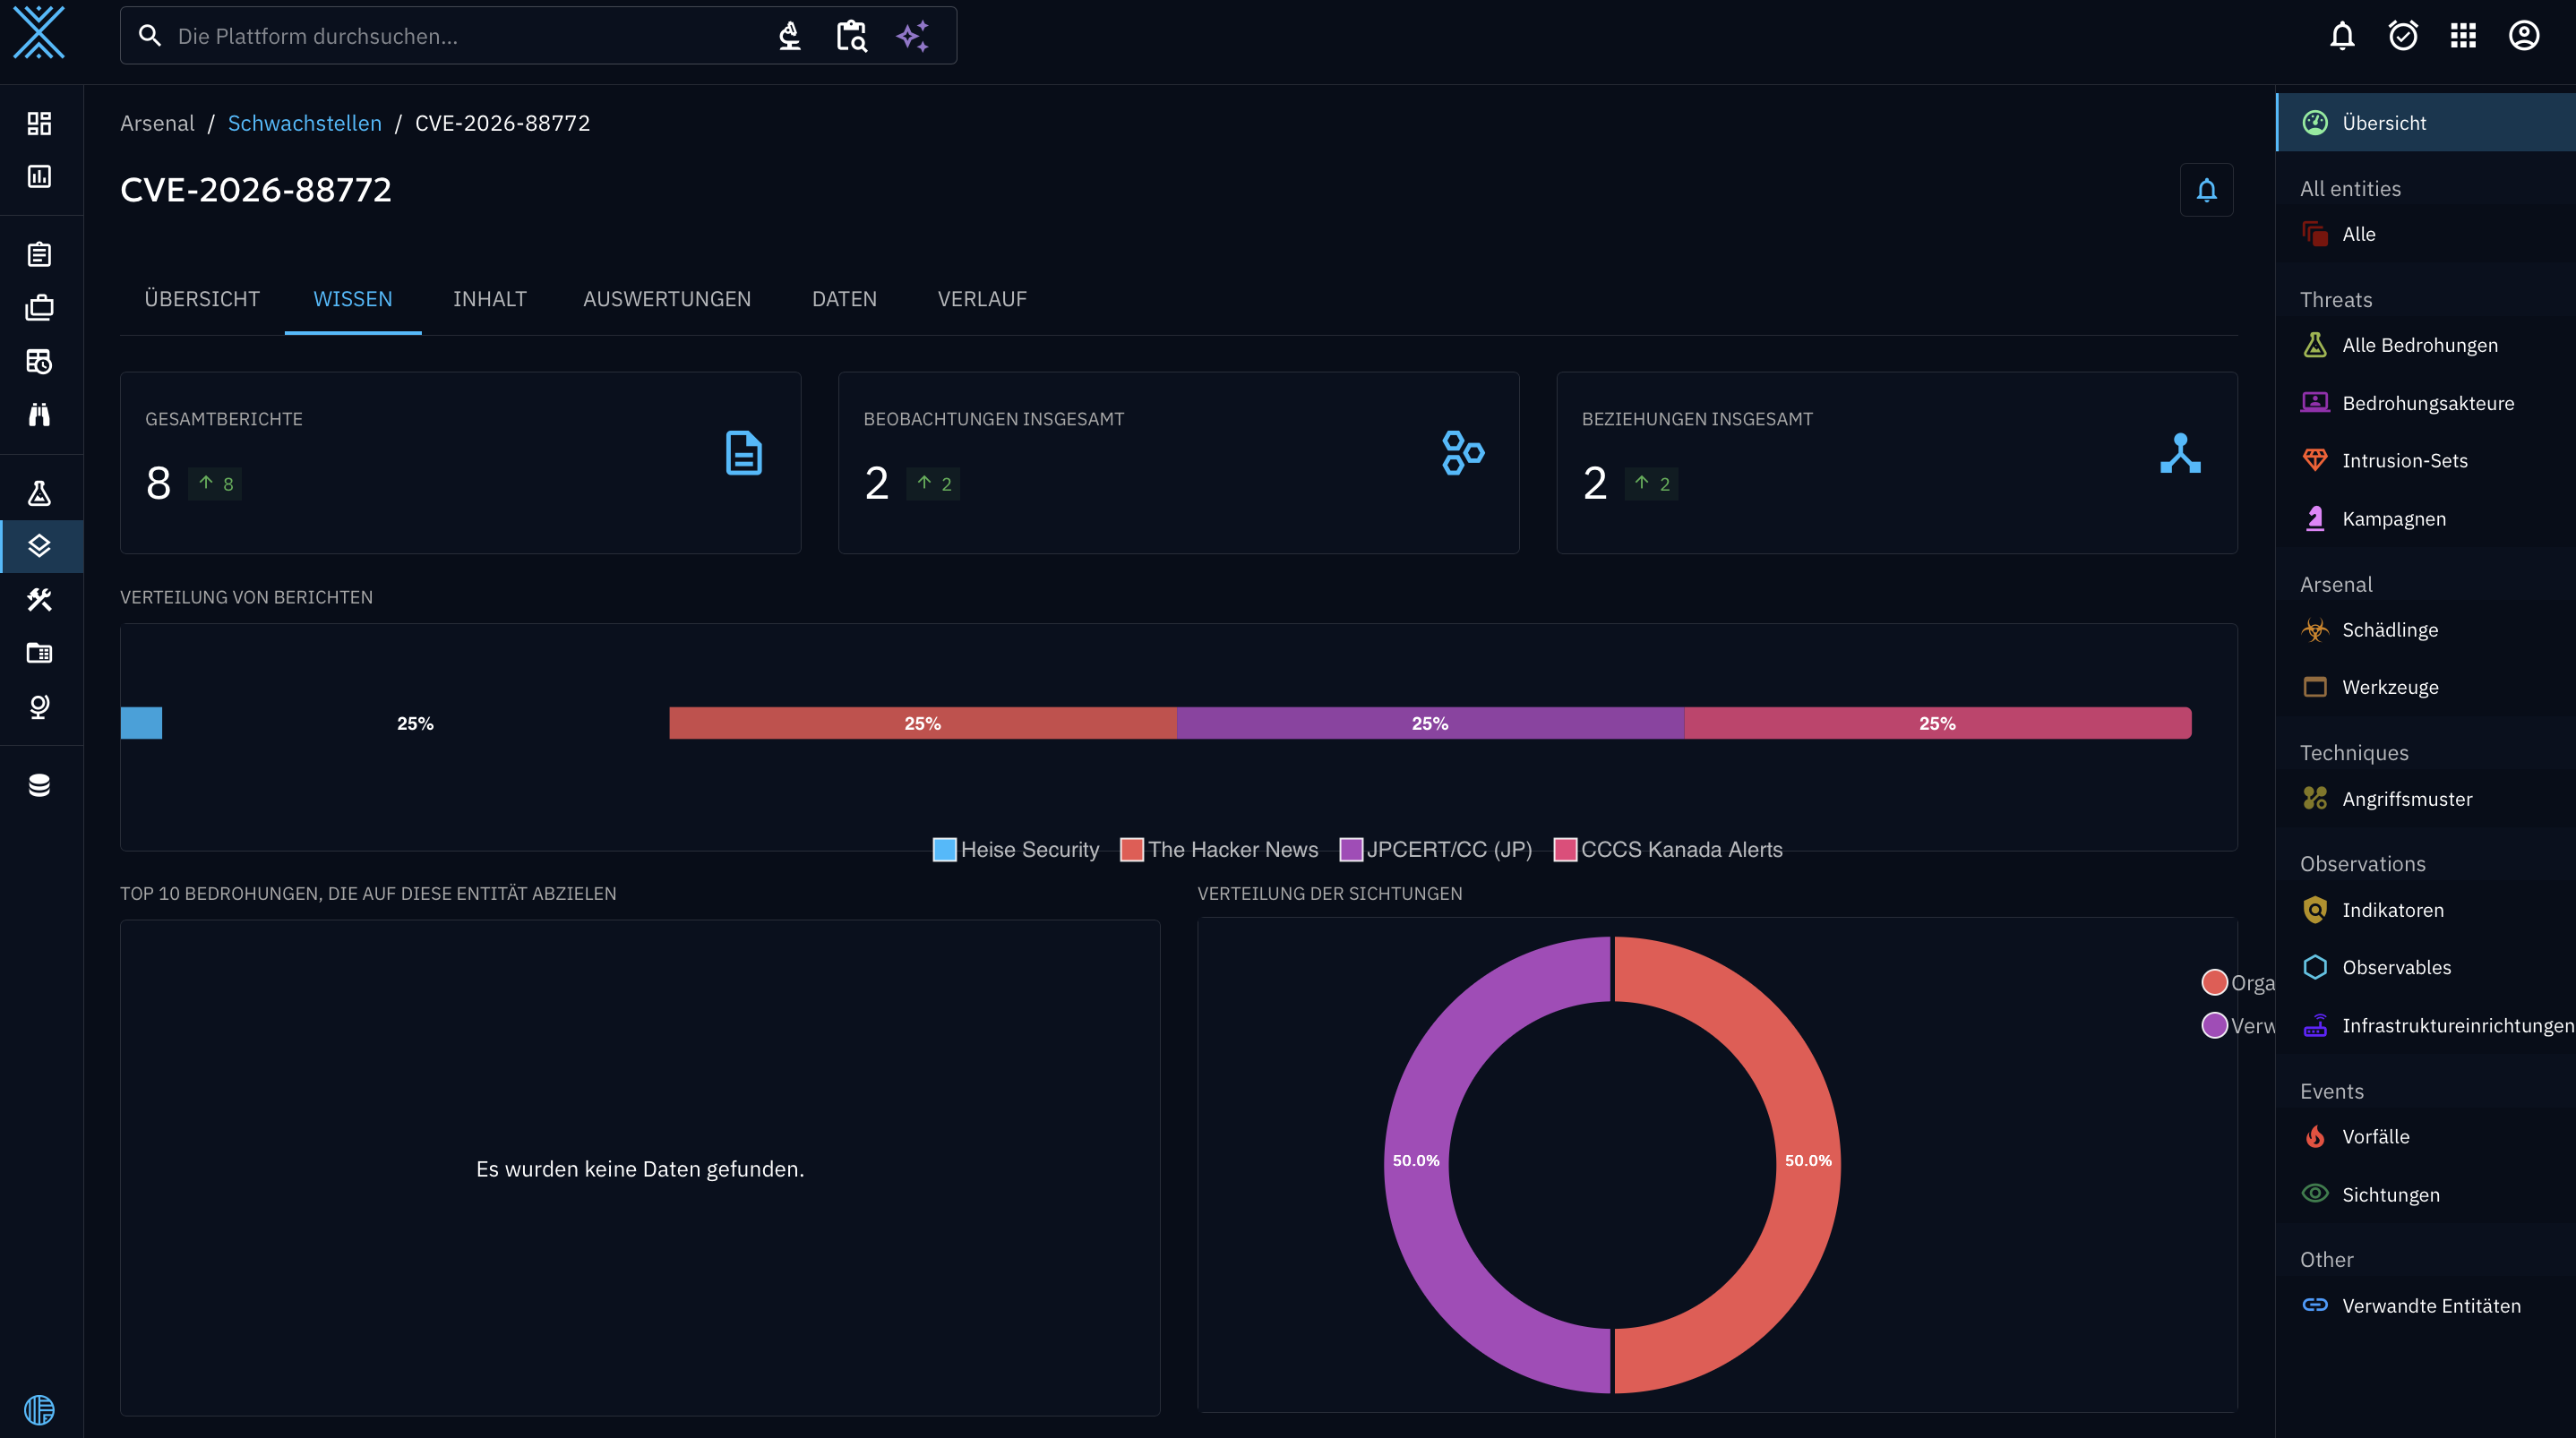Switch to the DATEN tab
The width and height of the screenshot is (2576, 1438).
844,299
